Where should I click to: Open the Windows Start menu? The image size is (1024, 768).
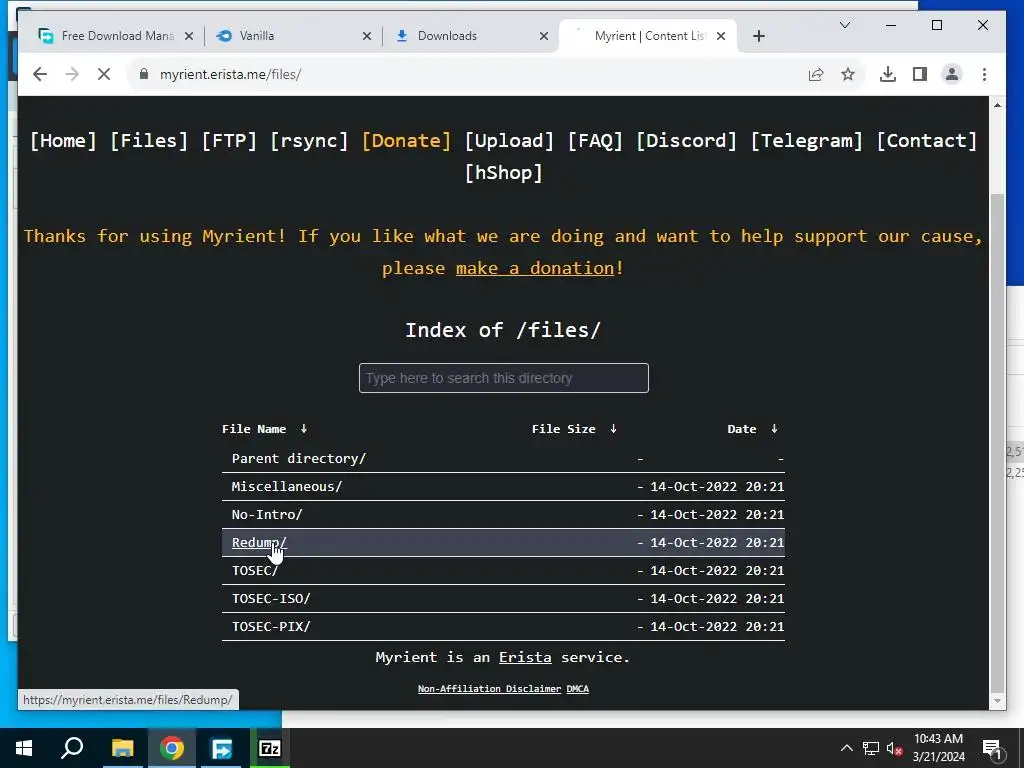pyautogui.click(x=24, y=748)
